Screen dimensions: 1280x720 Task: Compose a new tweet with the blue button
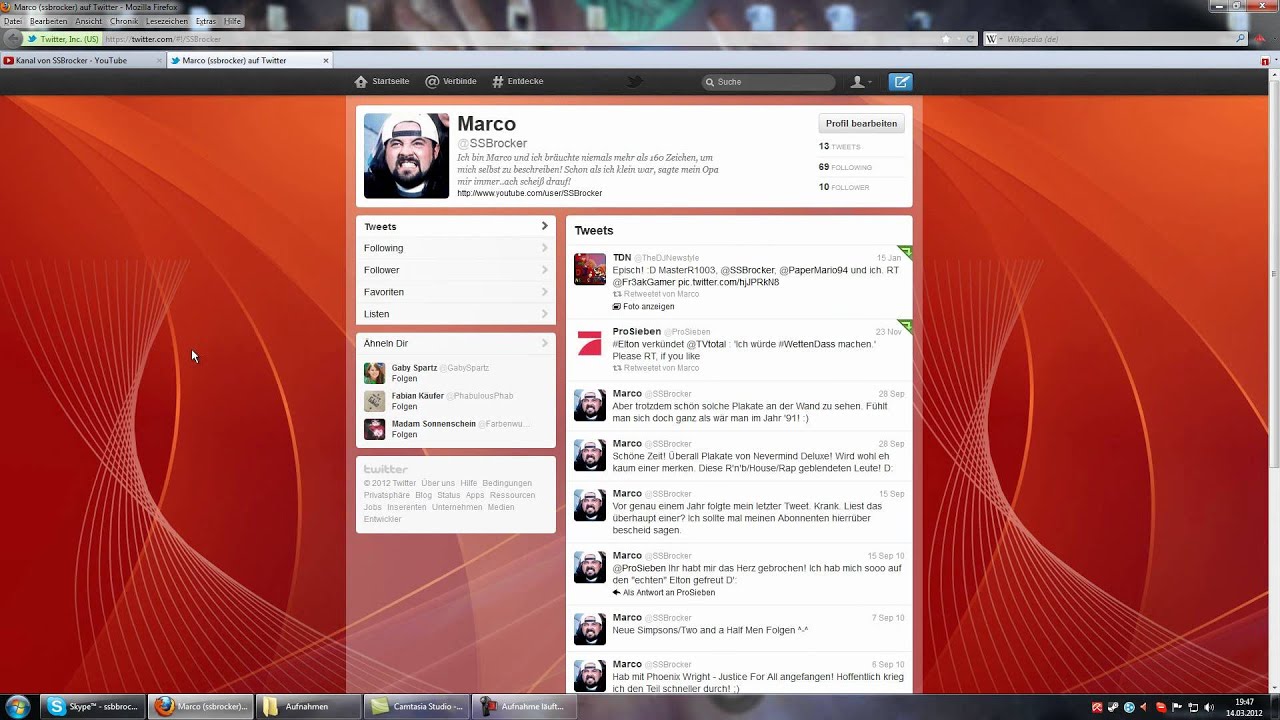click(x=901, y=82)
